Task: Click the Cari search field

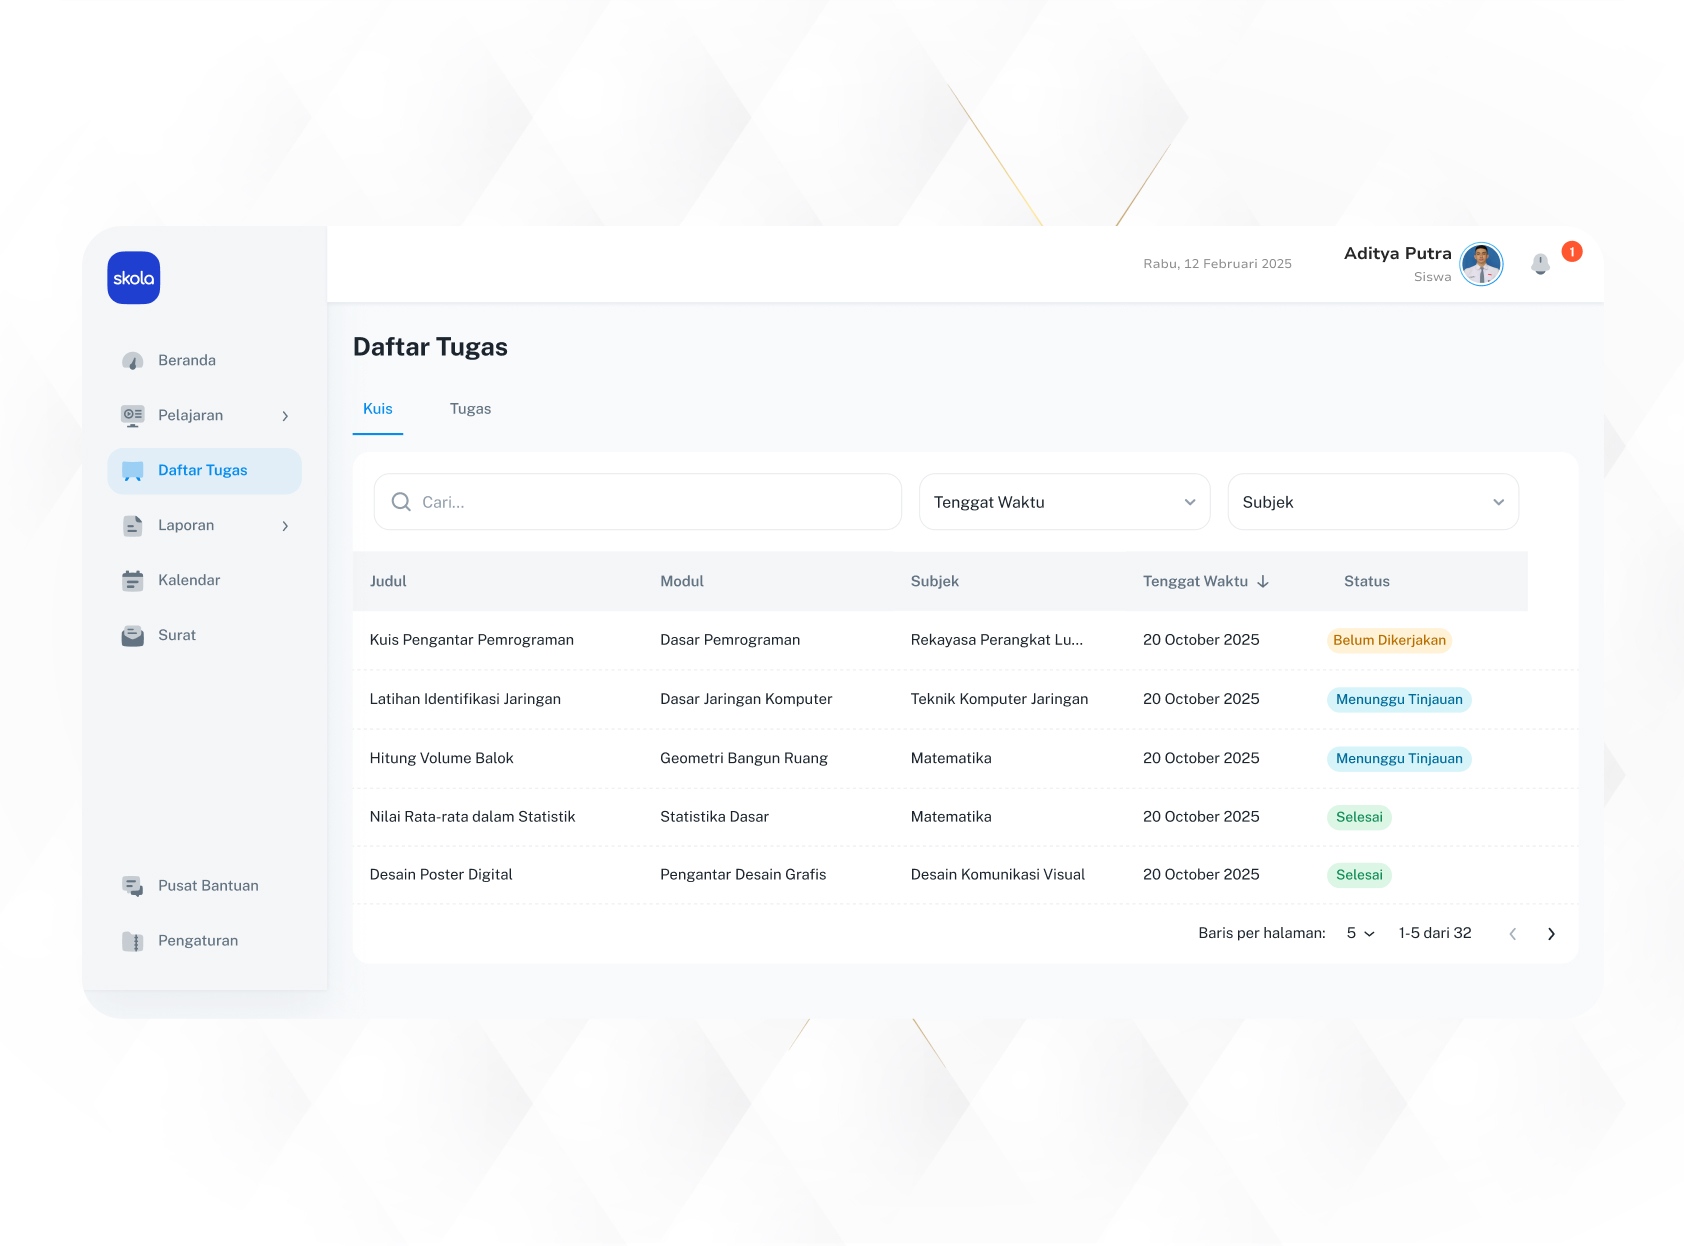Action: click(638, 502)
